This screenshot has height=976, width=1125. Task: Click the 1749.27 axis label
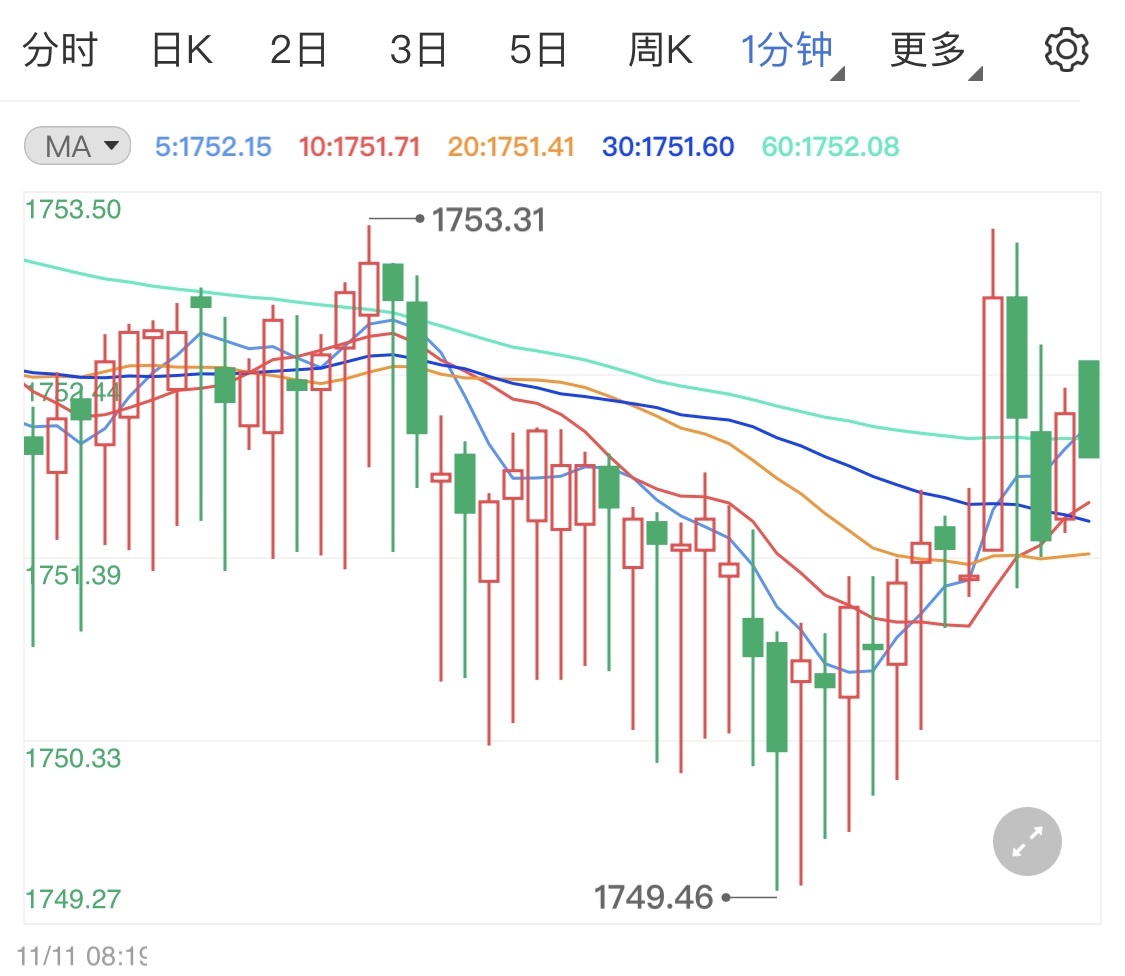[73, 898]
